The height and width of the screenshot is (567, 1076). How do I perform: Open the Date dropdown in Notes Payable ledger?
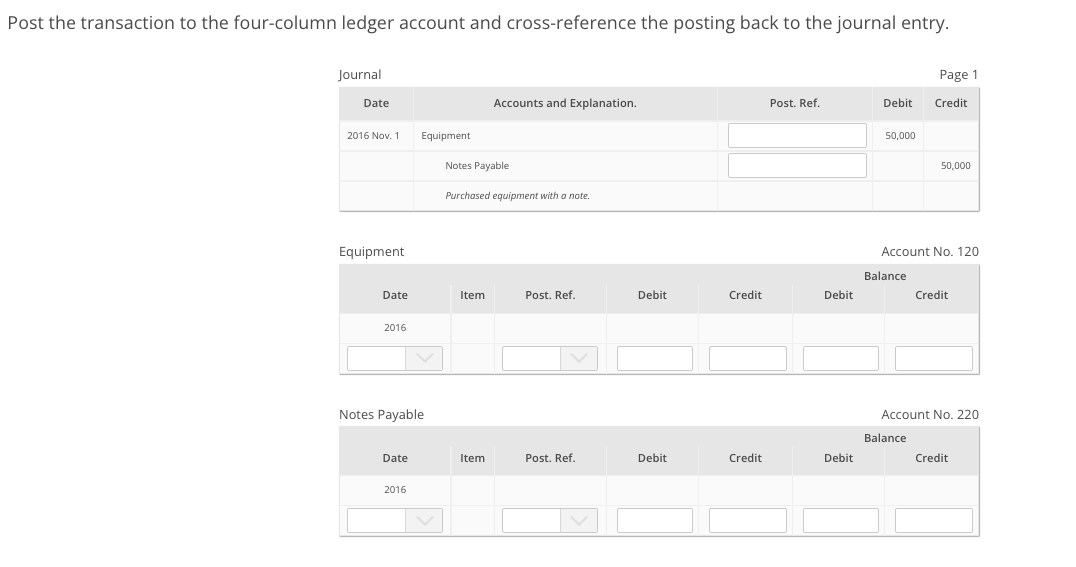pyautogui.click(x=395, y=520)
